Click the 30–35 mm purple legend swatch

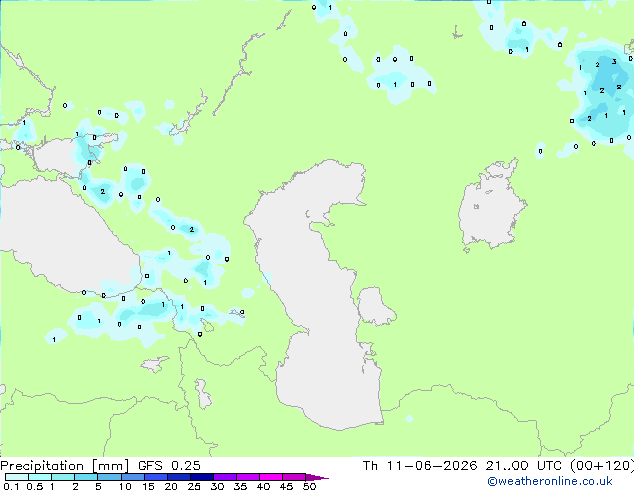point(225,477)
